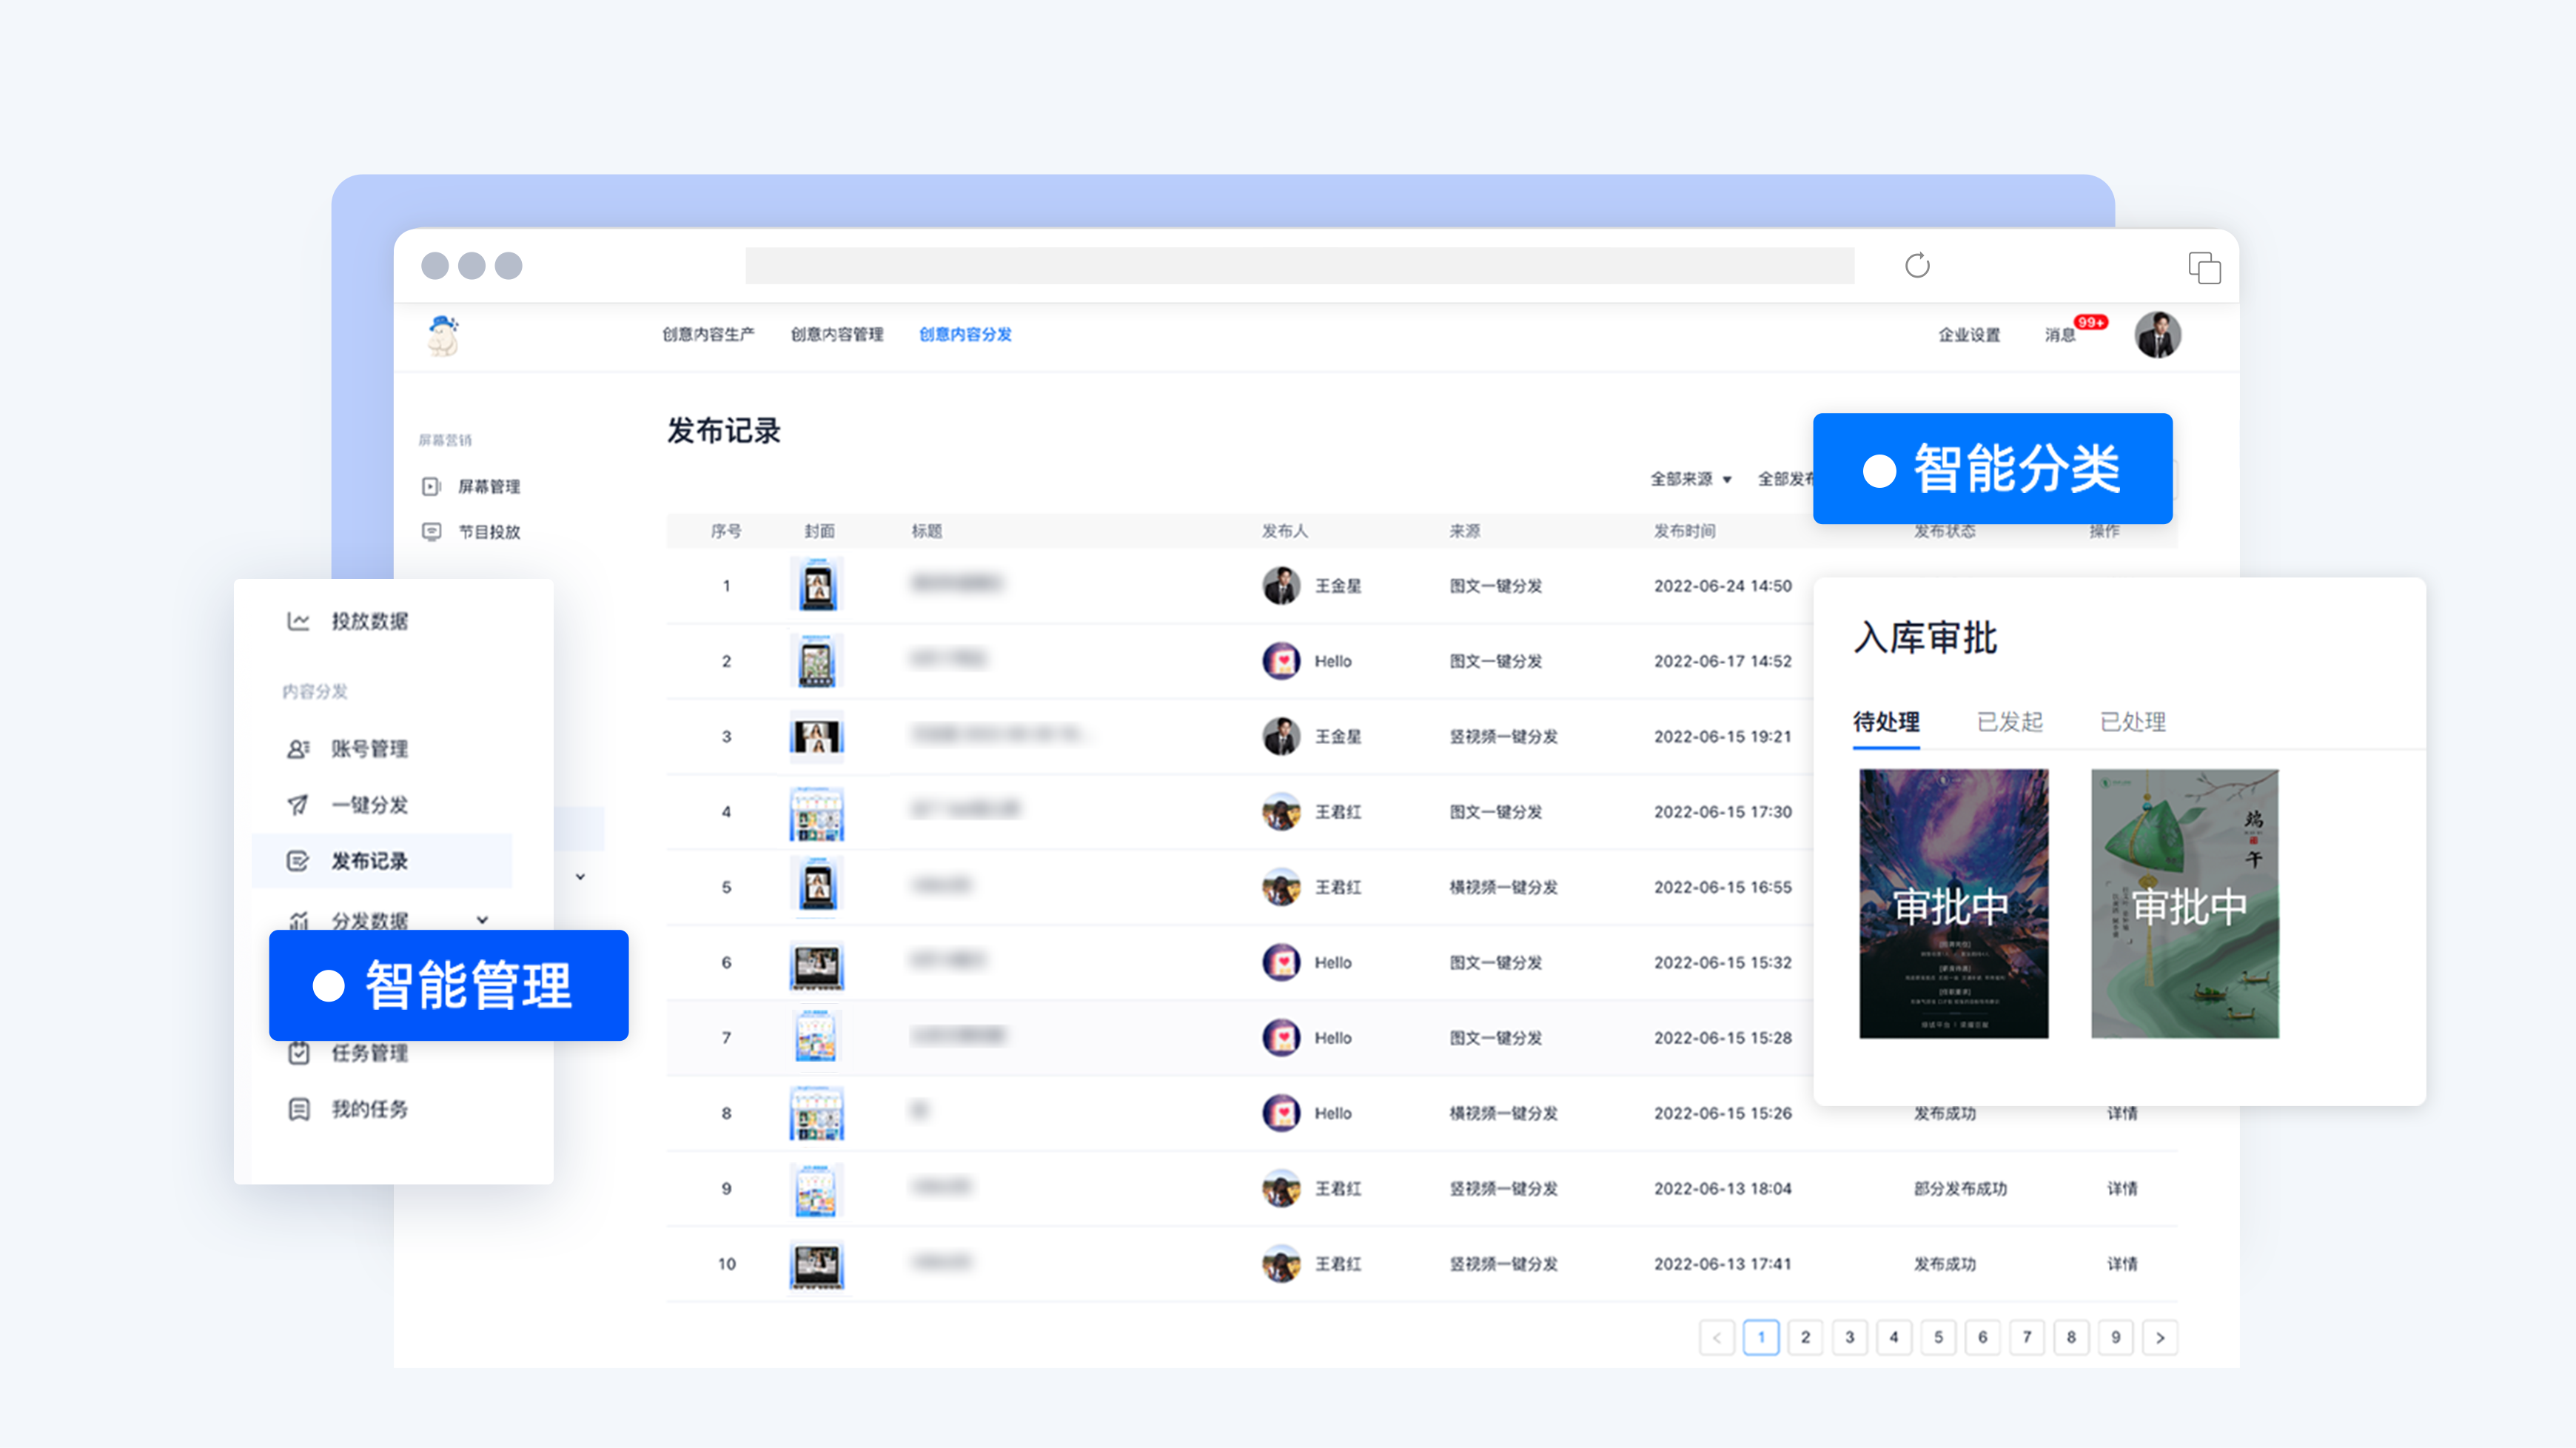
Task: Open 屏幕管理 from the sidebar
Action: click(x=488, y=487)
